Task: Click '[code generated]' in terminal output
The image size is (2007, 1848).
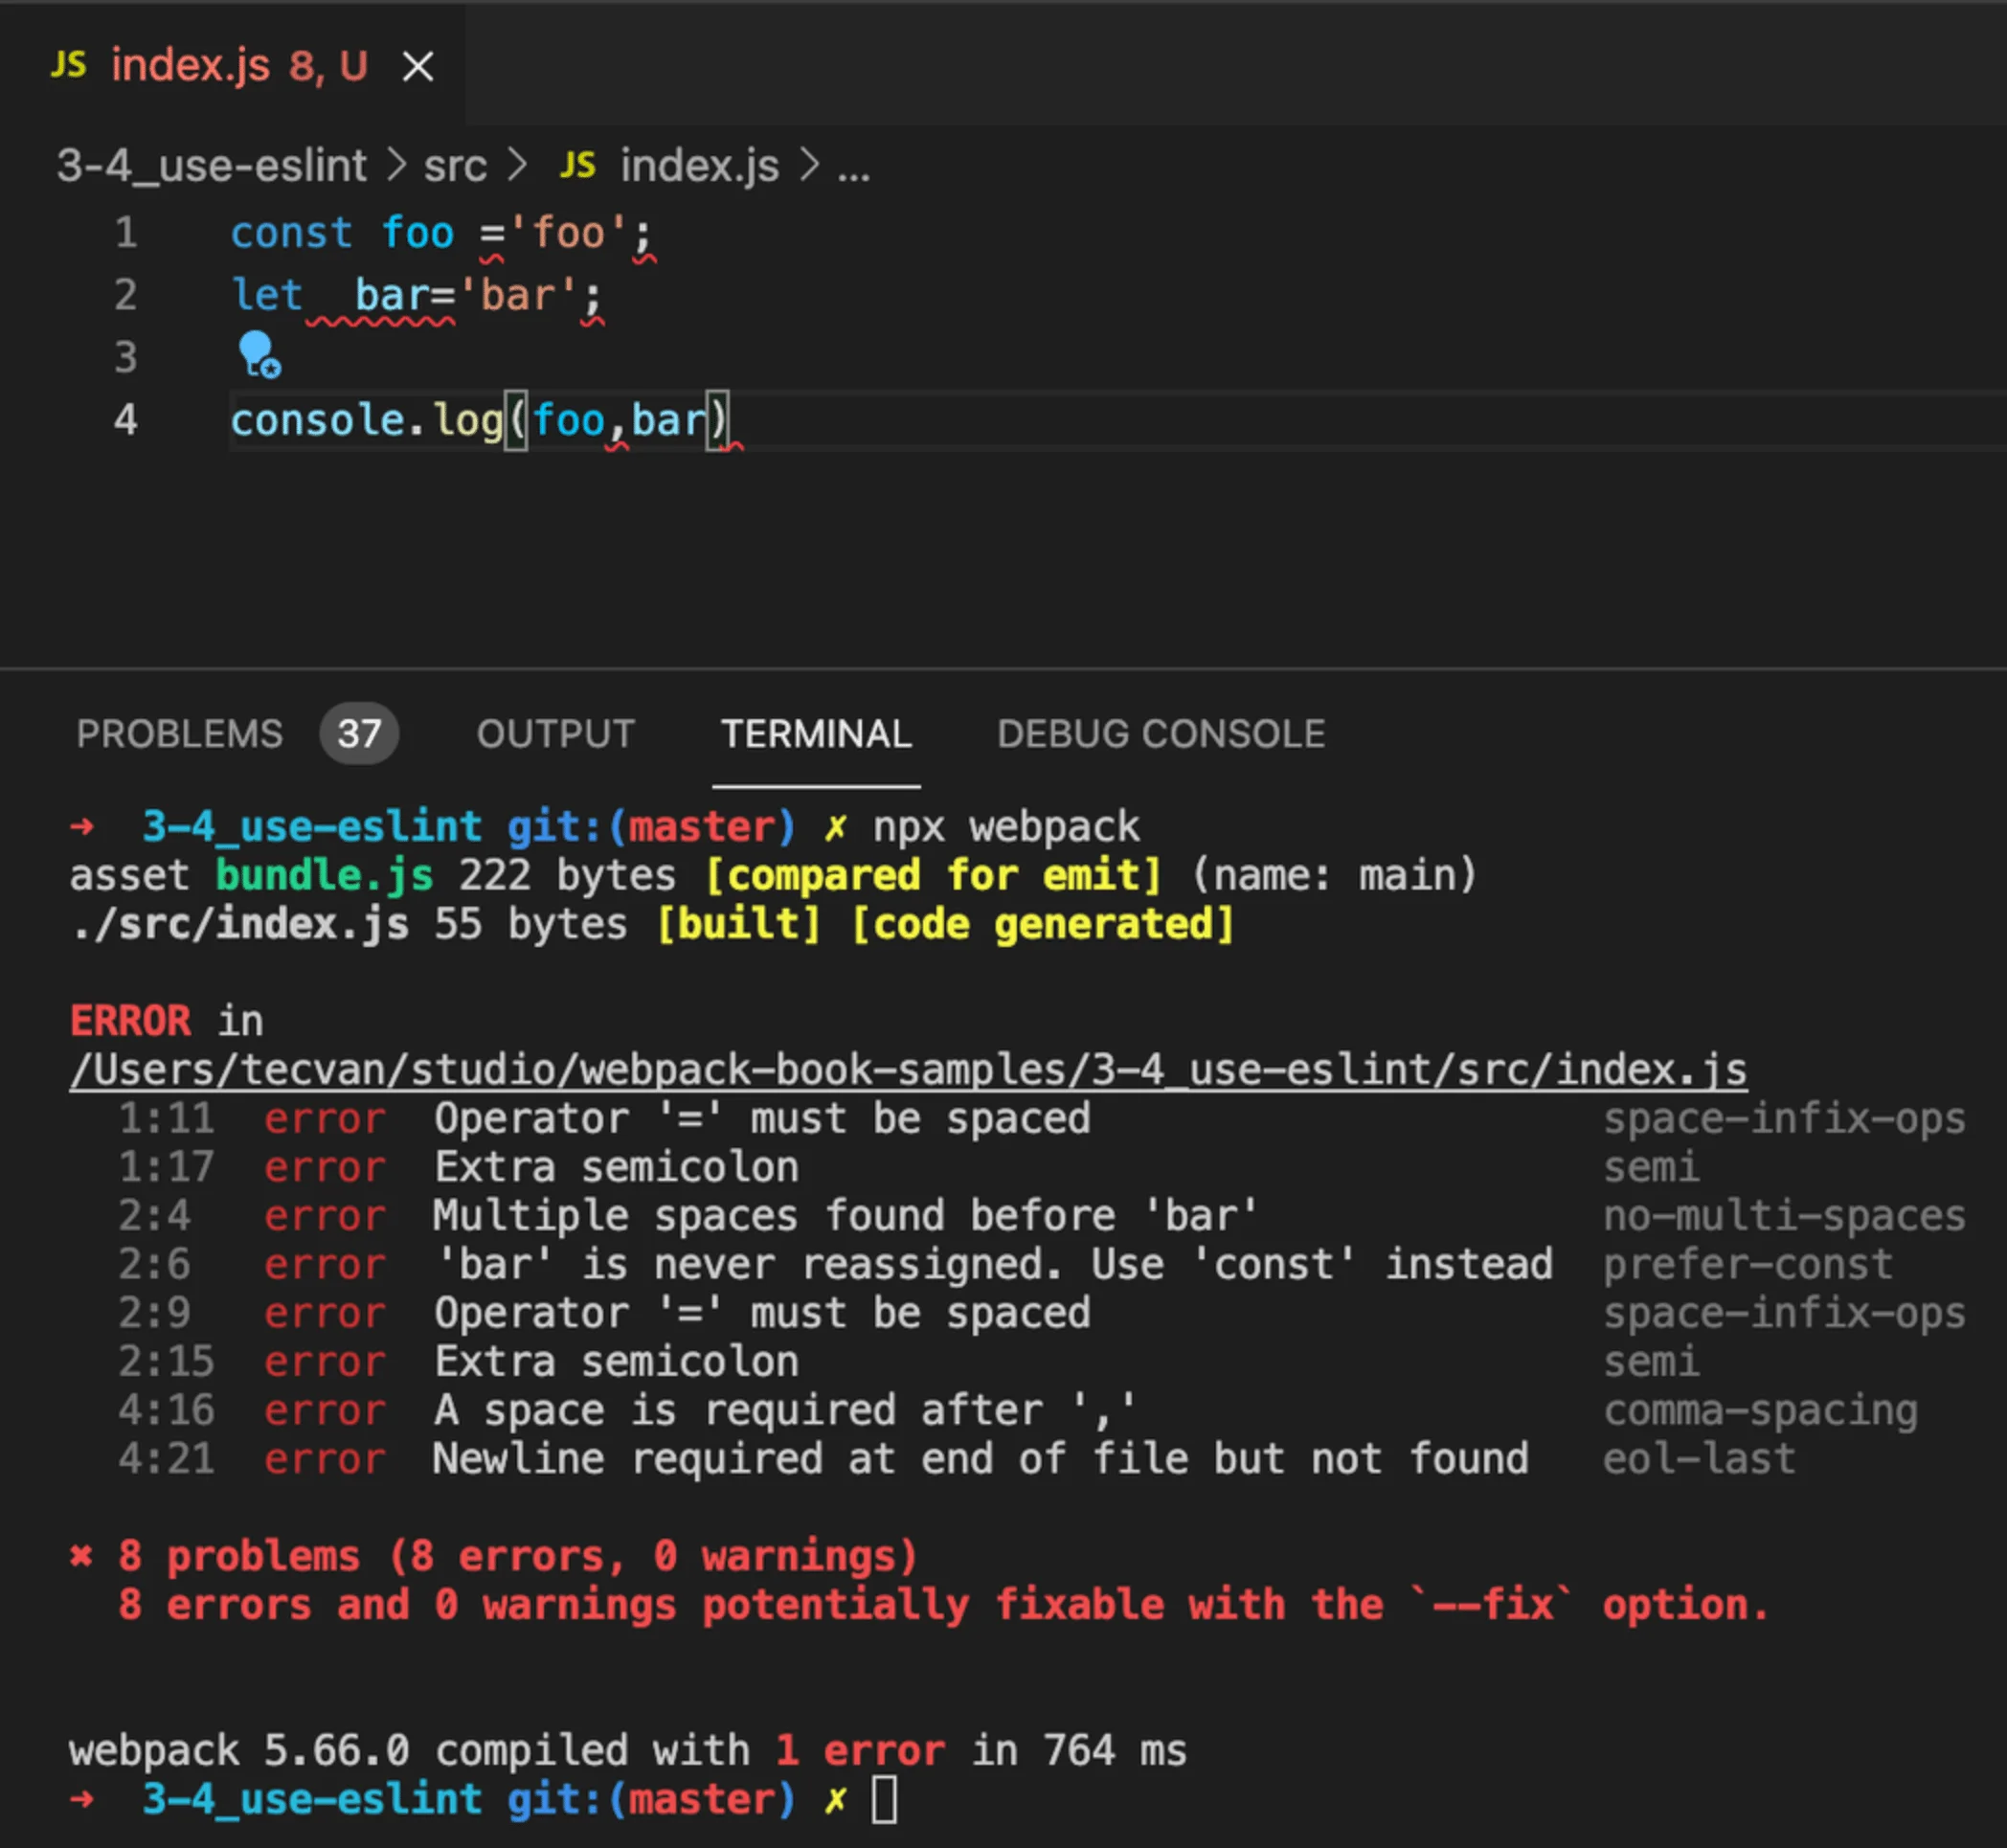Action: click(x=1042, y=923)
